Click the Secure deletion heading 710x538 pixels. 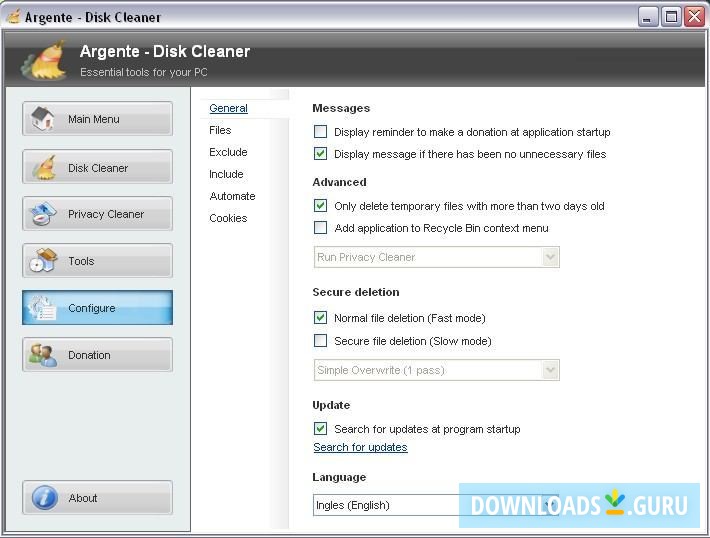pyautogui.click(x=356, y=292)
